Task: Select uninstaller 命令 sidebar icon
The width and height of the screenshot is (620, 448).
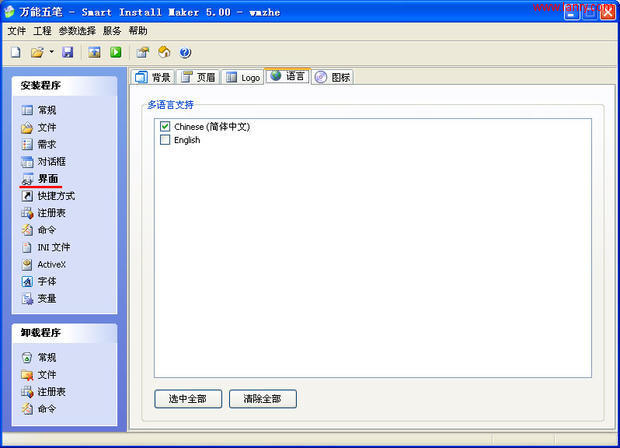Action: pos(27,408)
